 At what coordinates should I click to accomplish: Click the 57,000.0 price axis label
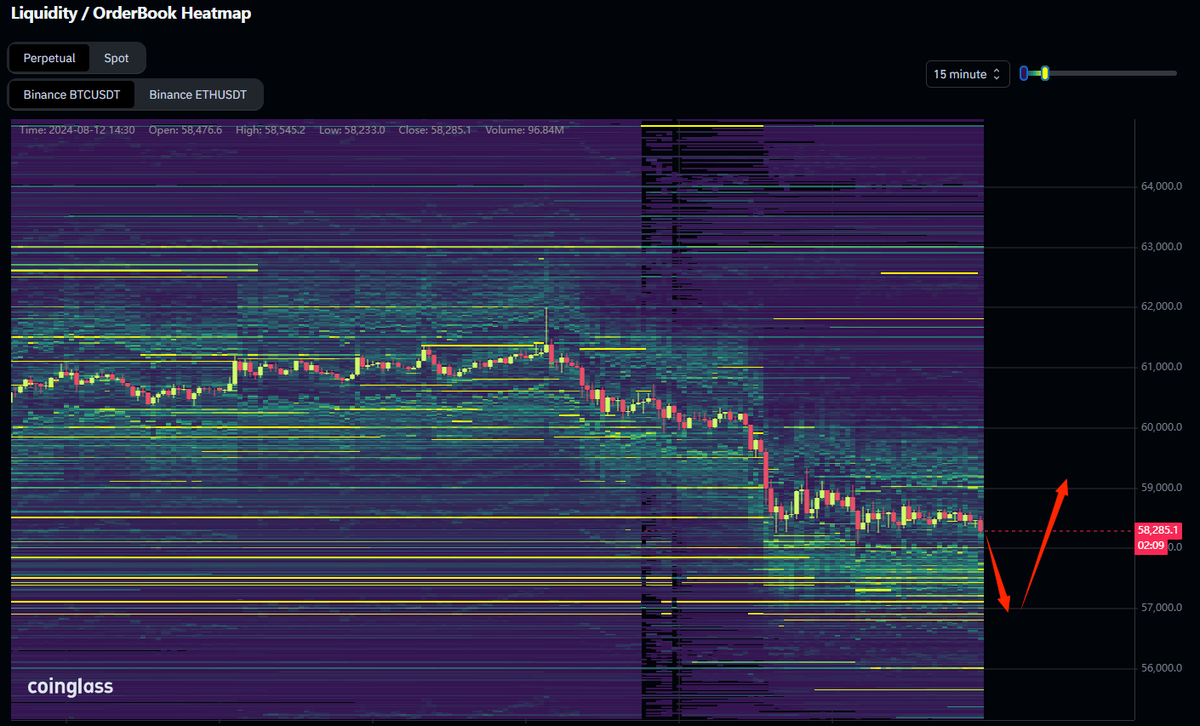1162,607
